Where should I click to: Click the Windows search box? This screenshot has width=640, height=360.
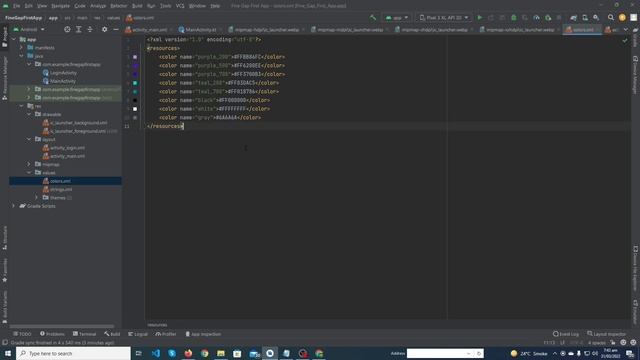[x=73, y=353]
